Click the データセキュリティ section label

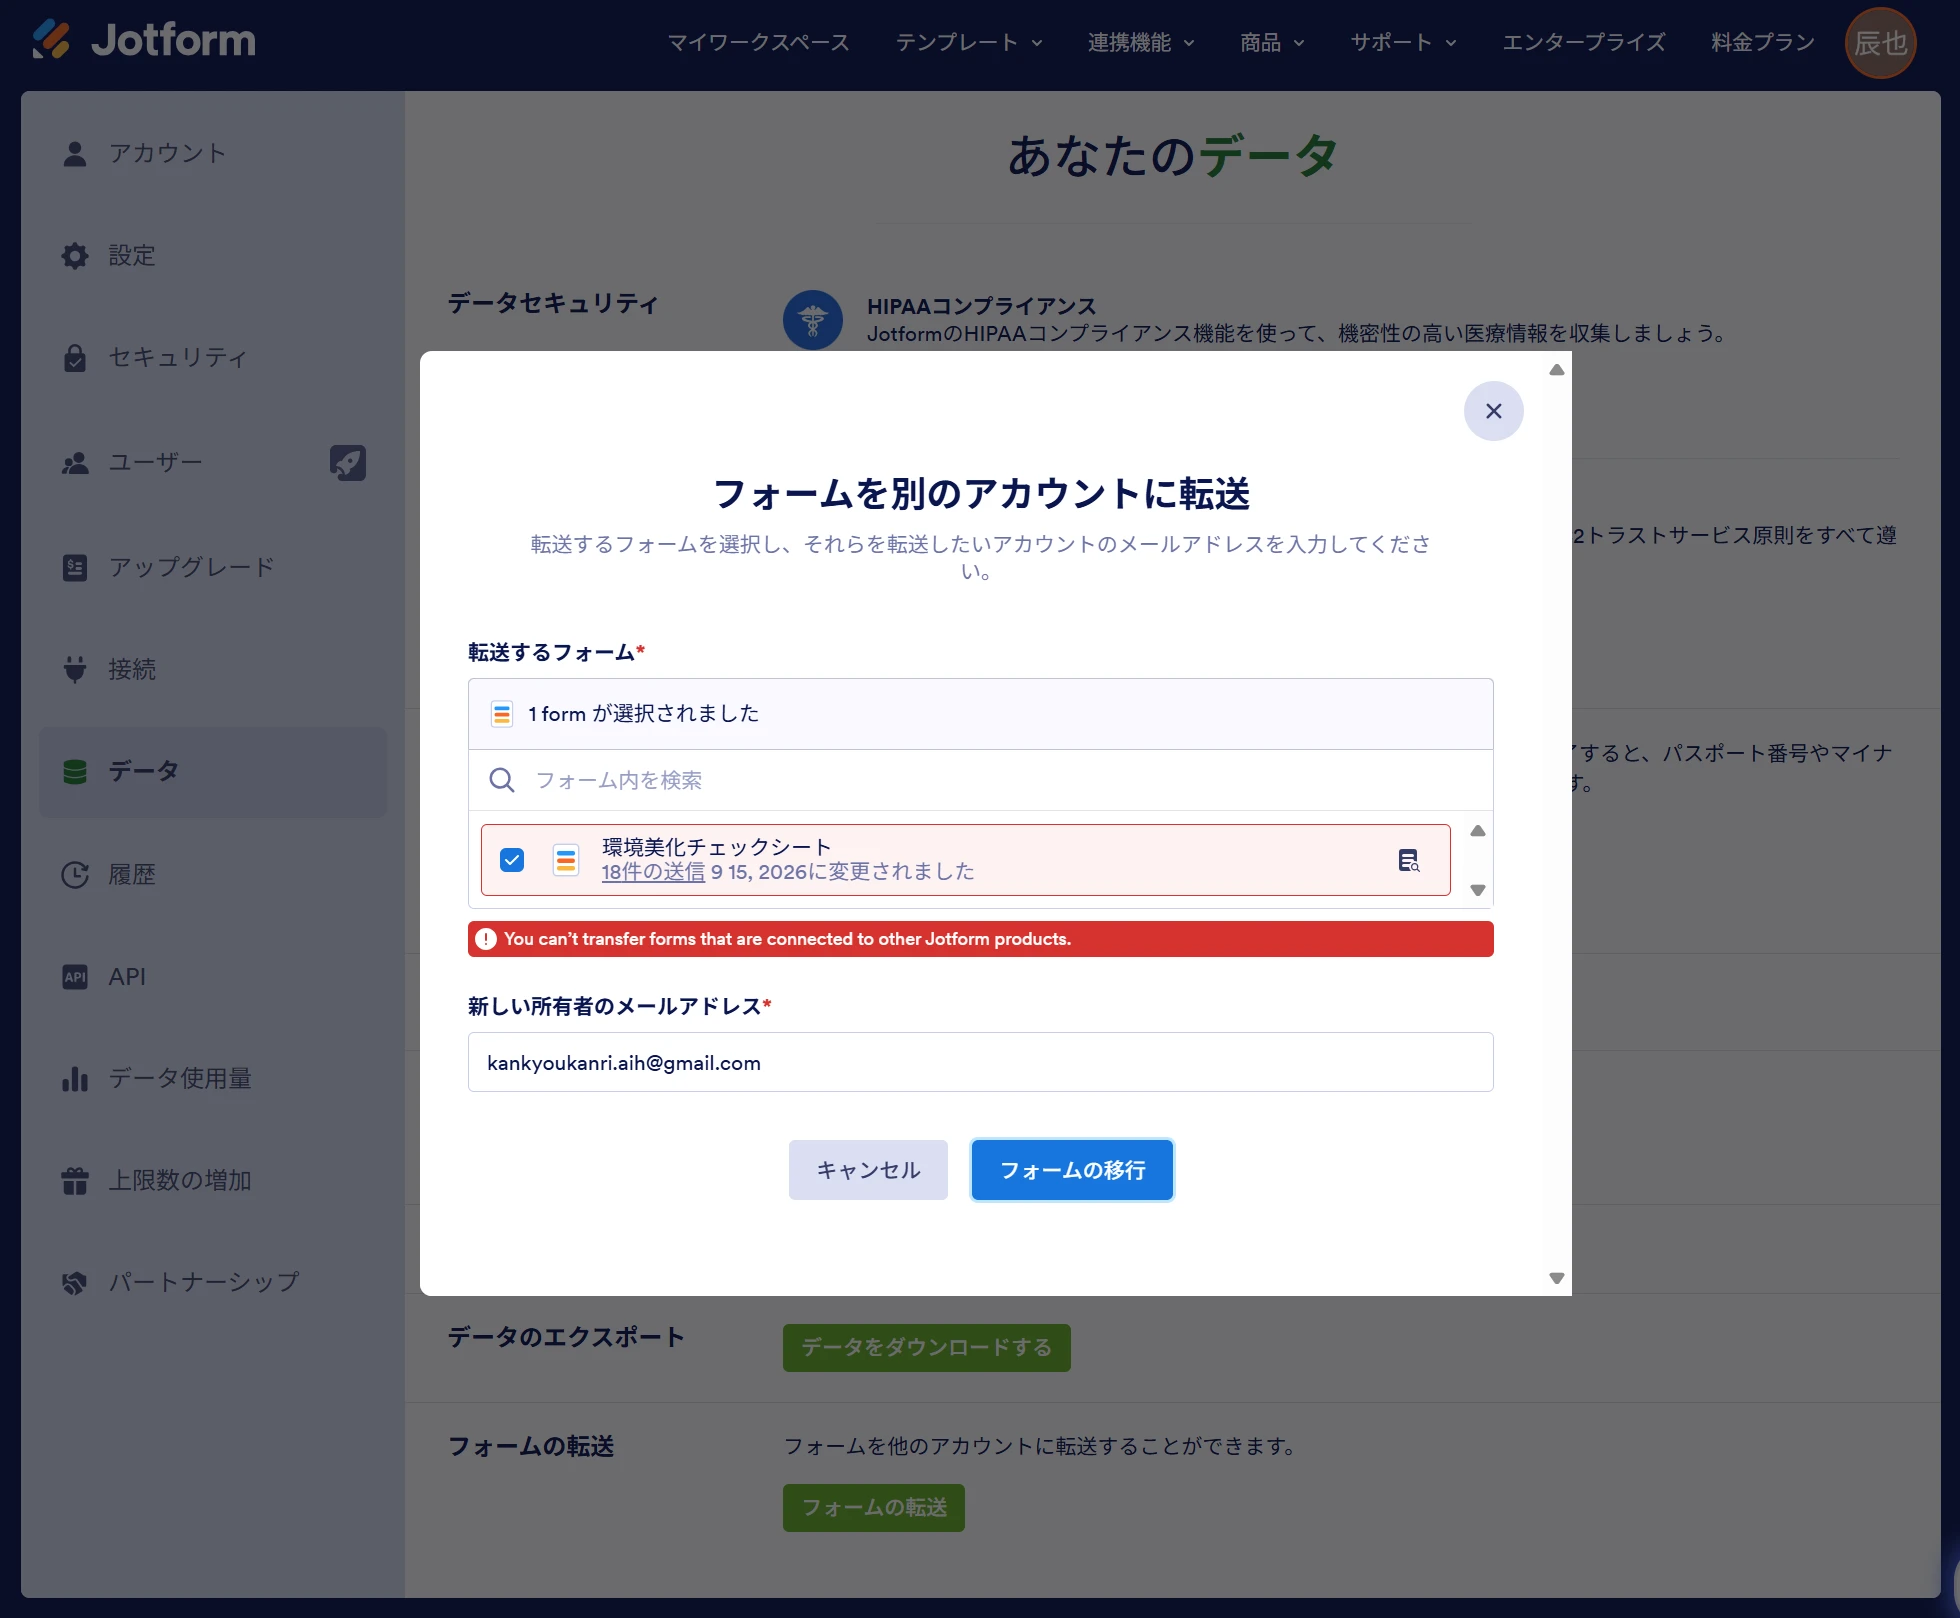(553, 303)
